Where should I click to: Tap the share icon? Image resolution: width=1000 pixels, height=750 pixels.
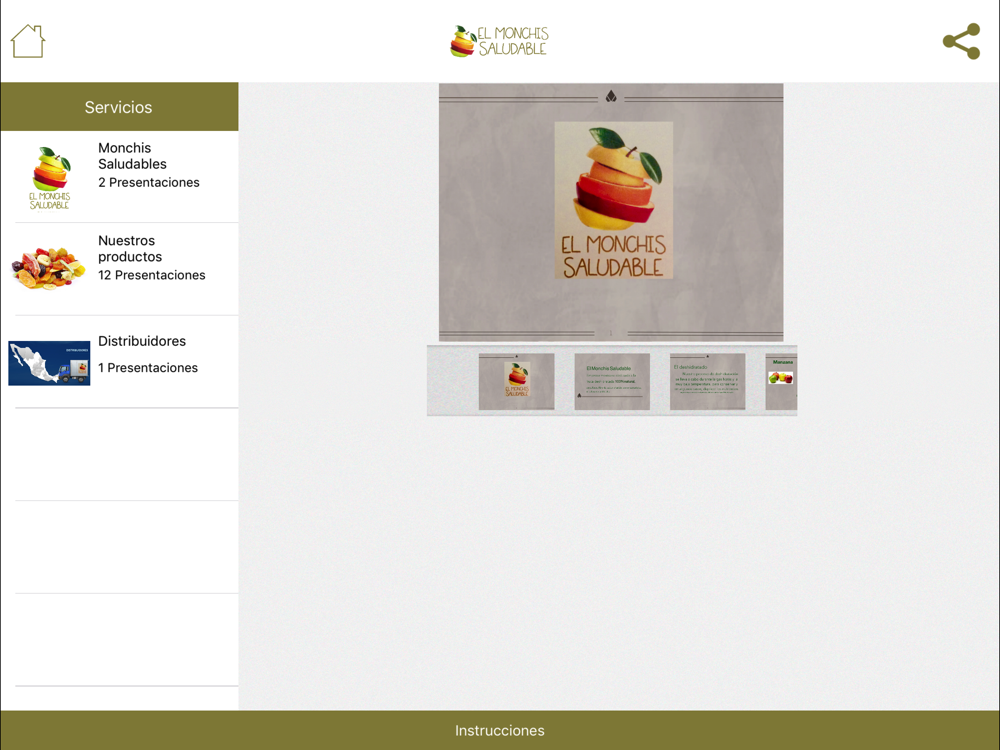[x=961, y=41]
